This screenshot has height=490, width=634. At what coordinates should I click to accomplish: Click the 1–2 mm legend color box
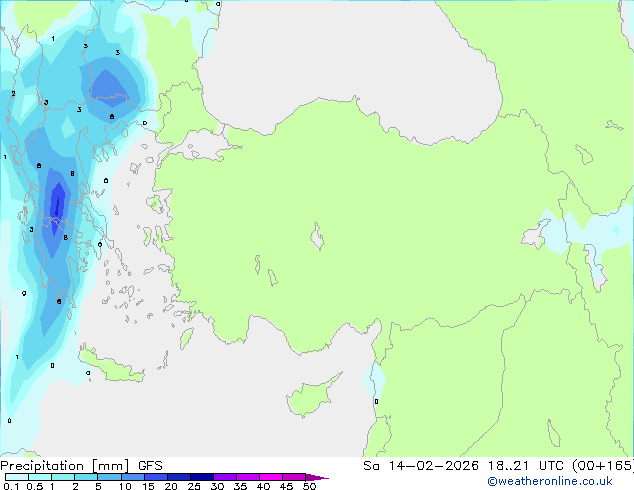(x=63, y=477)
